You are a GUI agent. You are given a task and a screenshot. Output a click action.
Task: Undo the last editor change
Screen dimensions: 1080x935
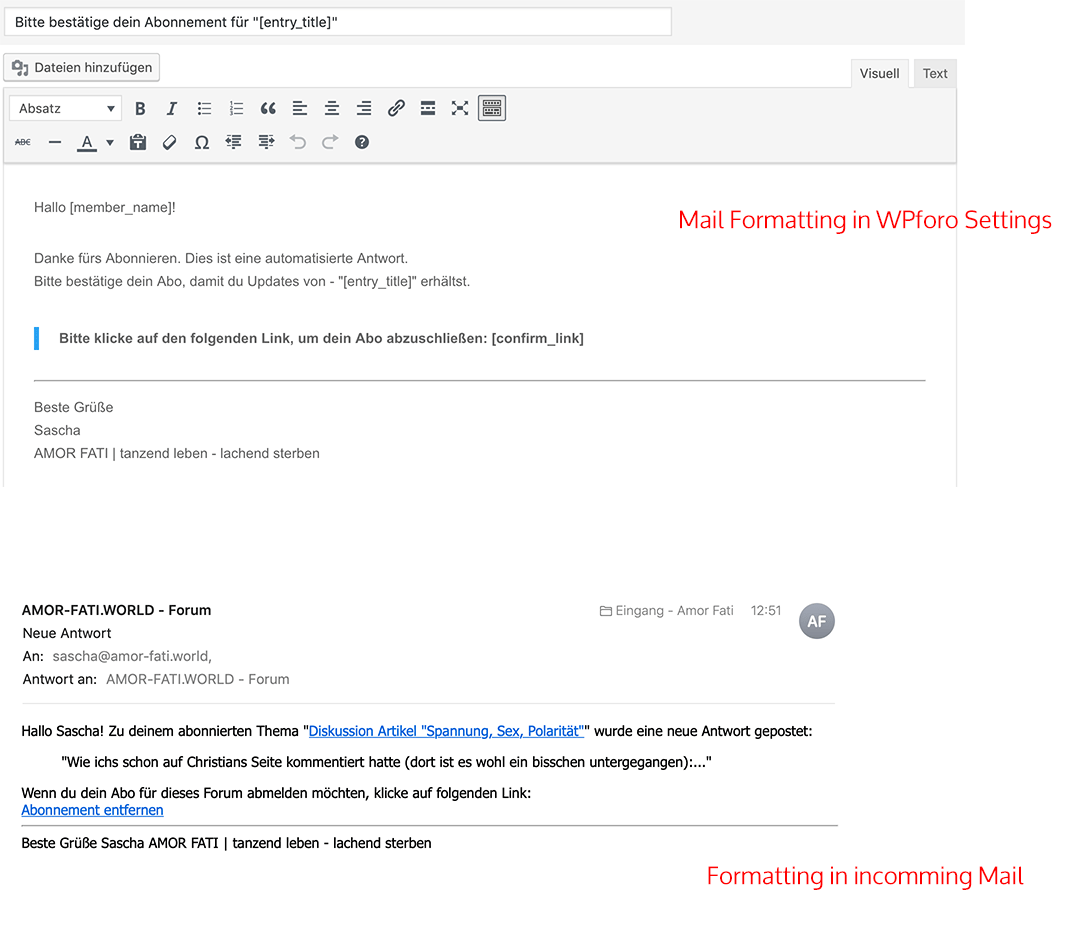[x=297, y=142]
